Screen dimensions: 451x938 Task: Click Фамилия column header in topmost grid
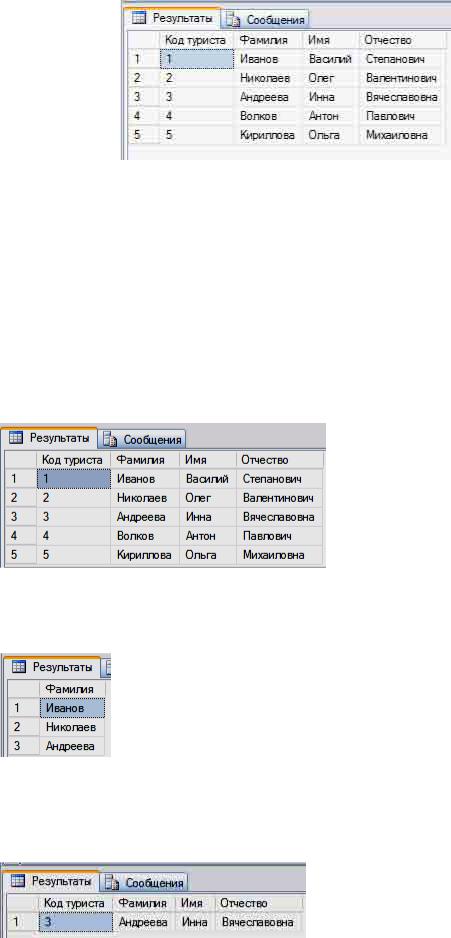[x=269, y=40]
